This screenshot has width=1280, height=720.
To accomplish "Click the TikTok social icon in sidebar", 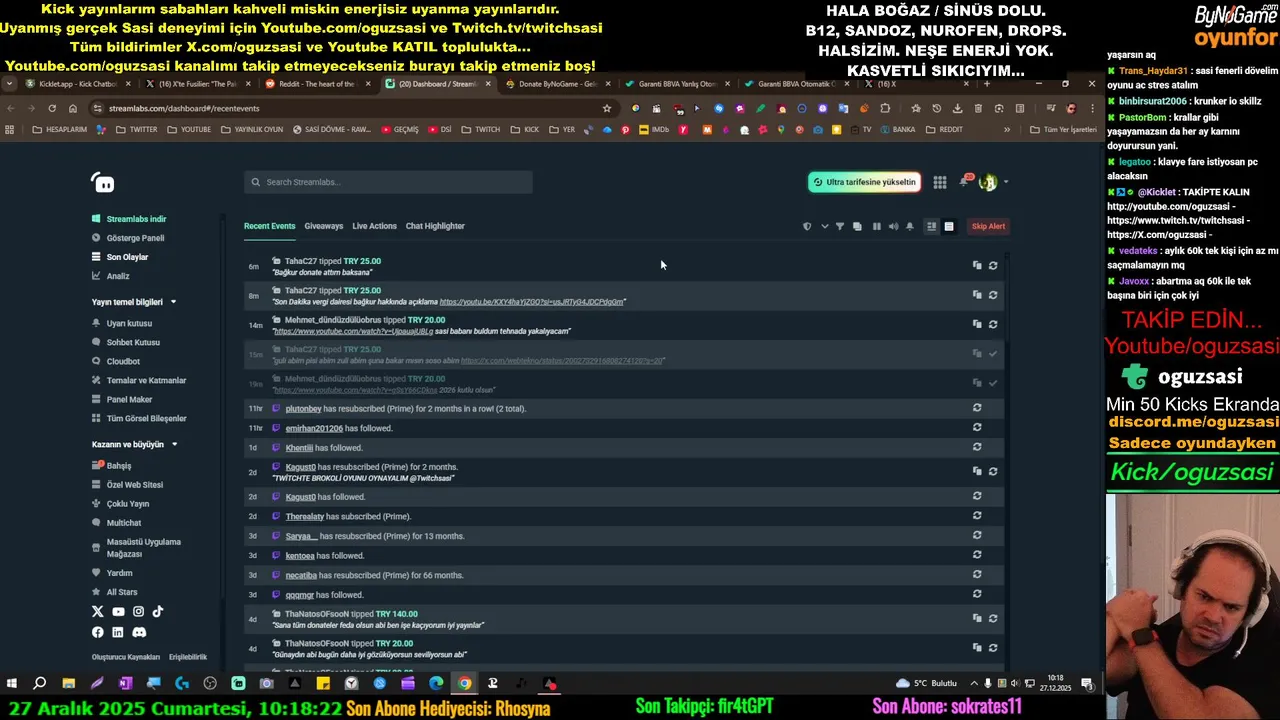I will tap(158, 611).
